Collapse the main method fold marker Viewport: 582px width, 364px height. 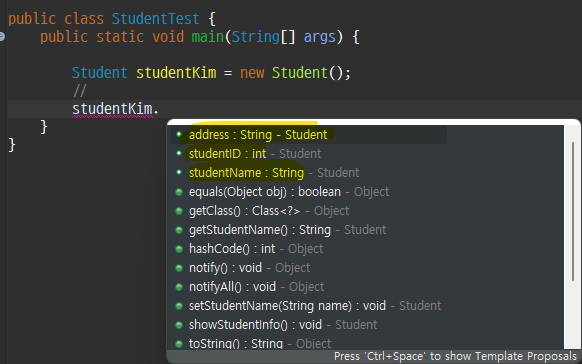coord(2,36)
